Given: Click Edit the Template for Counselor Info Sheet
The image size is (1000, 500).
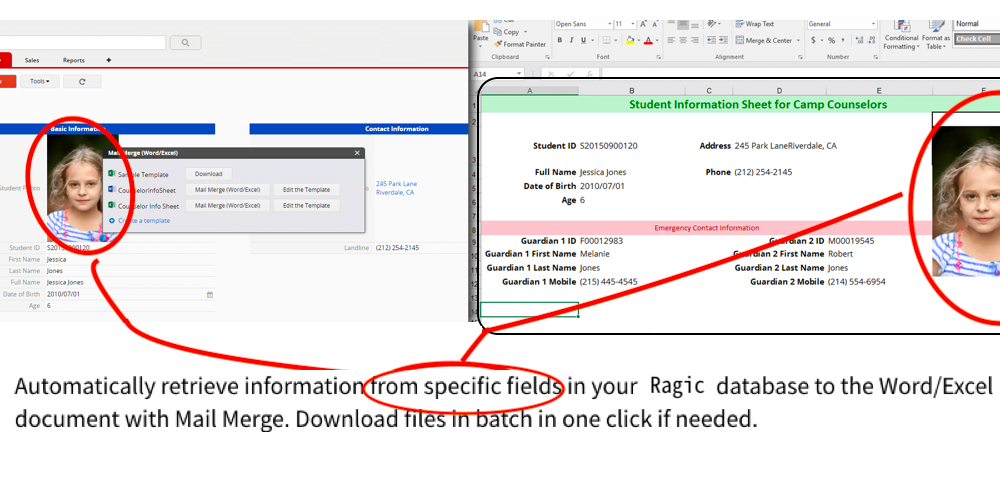Looking at the screenshot, I should (307, 205).
